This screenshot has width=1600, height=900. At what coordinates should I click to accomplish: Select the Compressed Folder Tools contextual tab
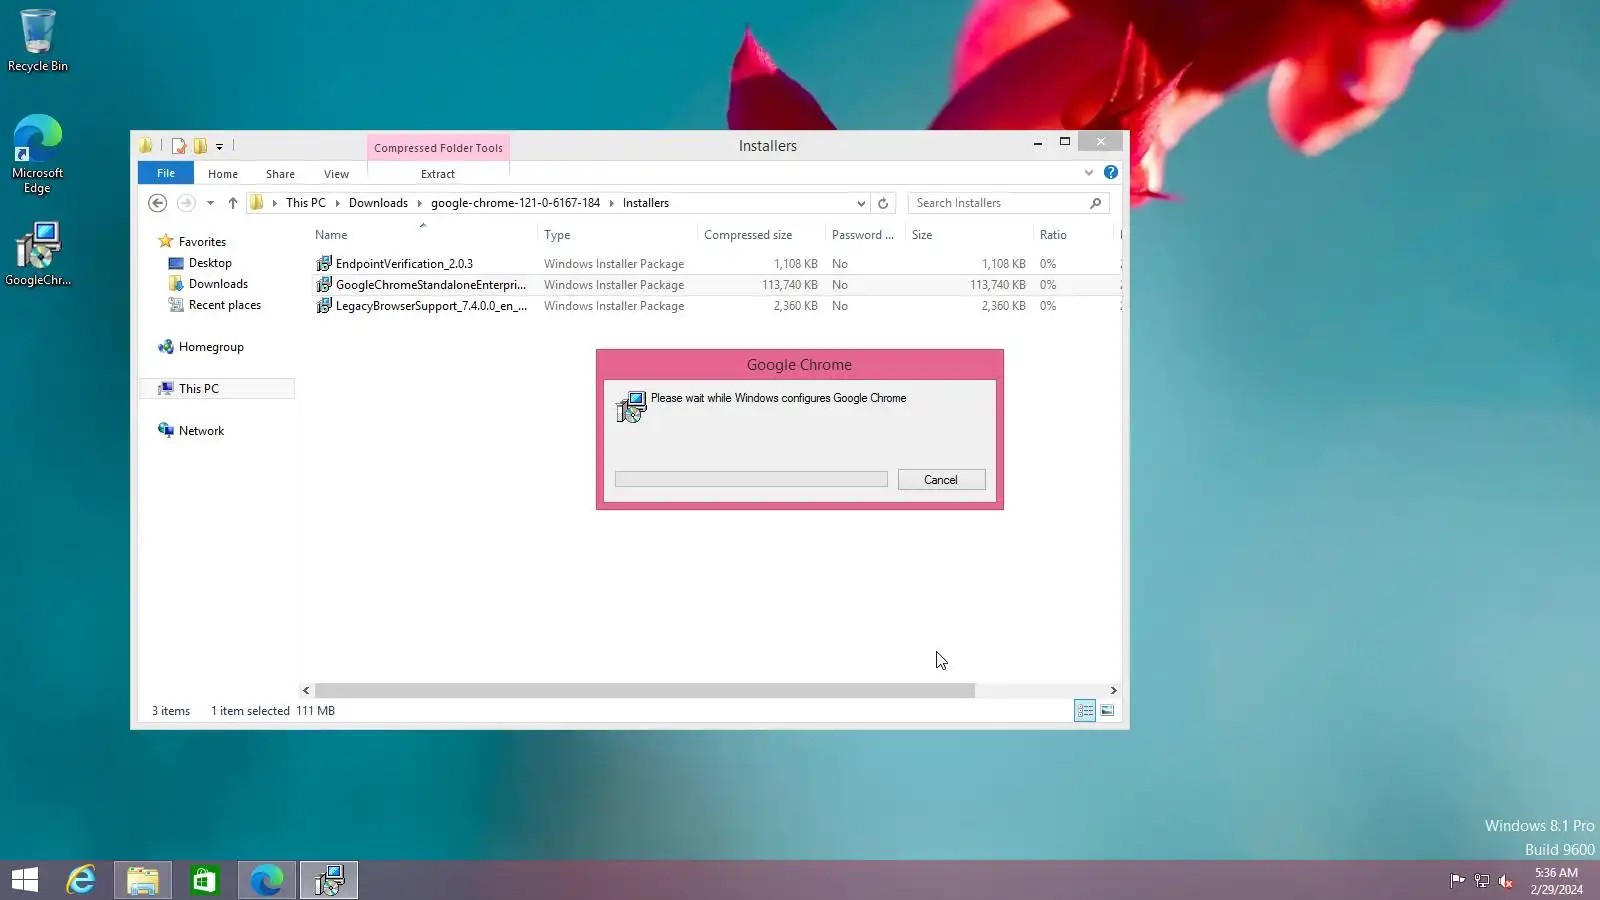(x=438, y=148)
